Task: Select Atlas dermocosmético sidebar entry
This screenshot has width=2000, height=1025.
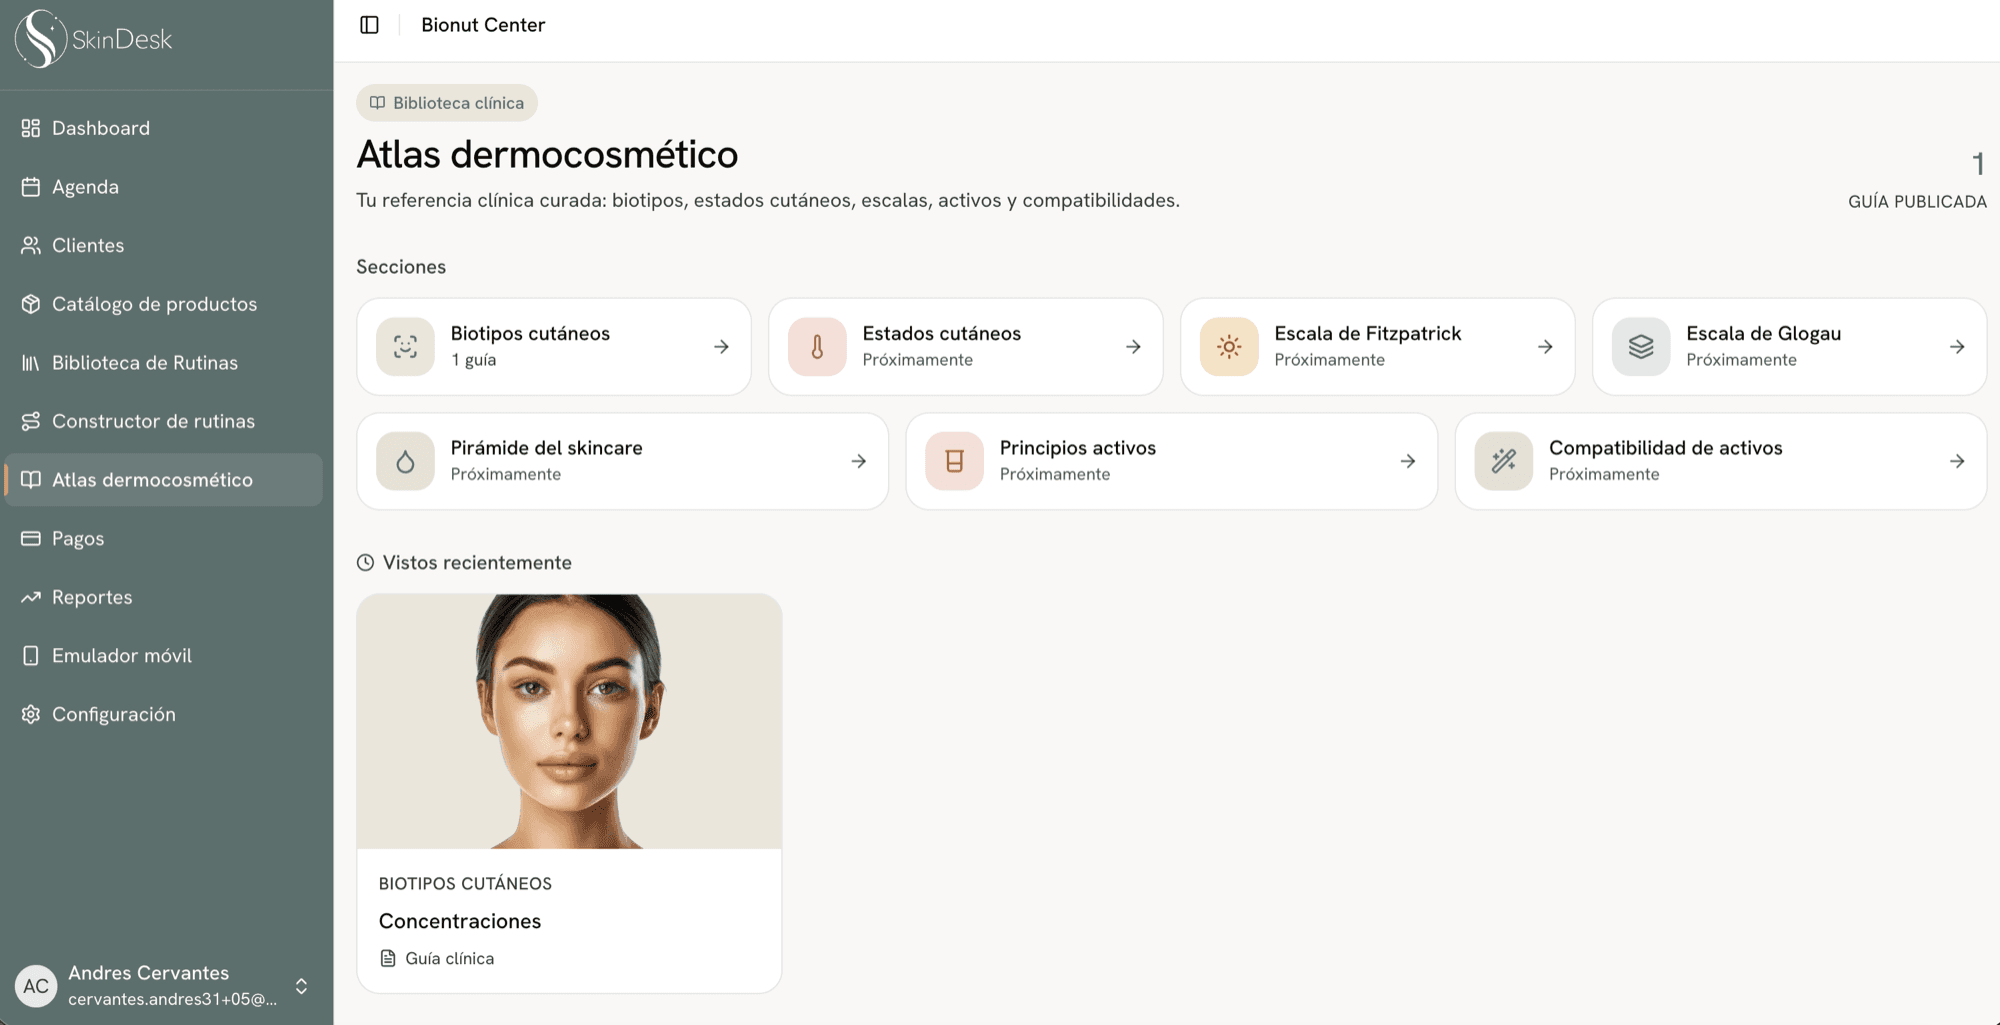Action: 164,480
